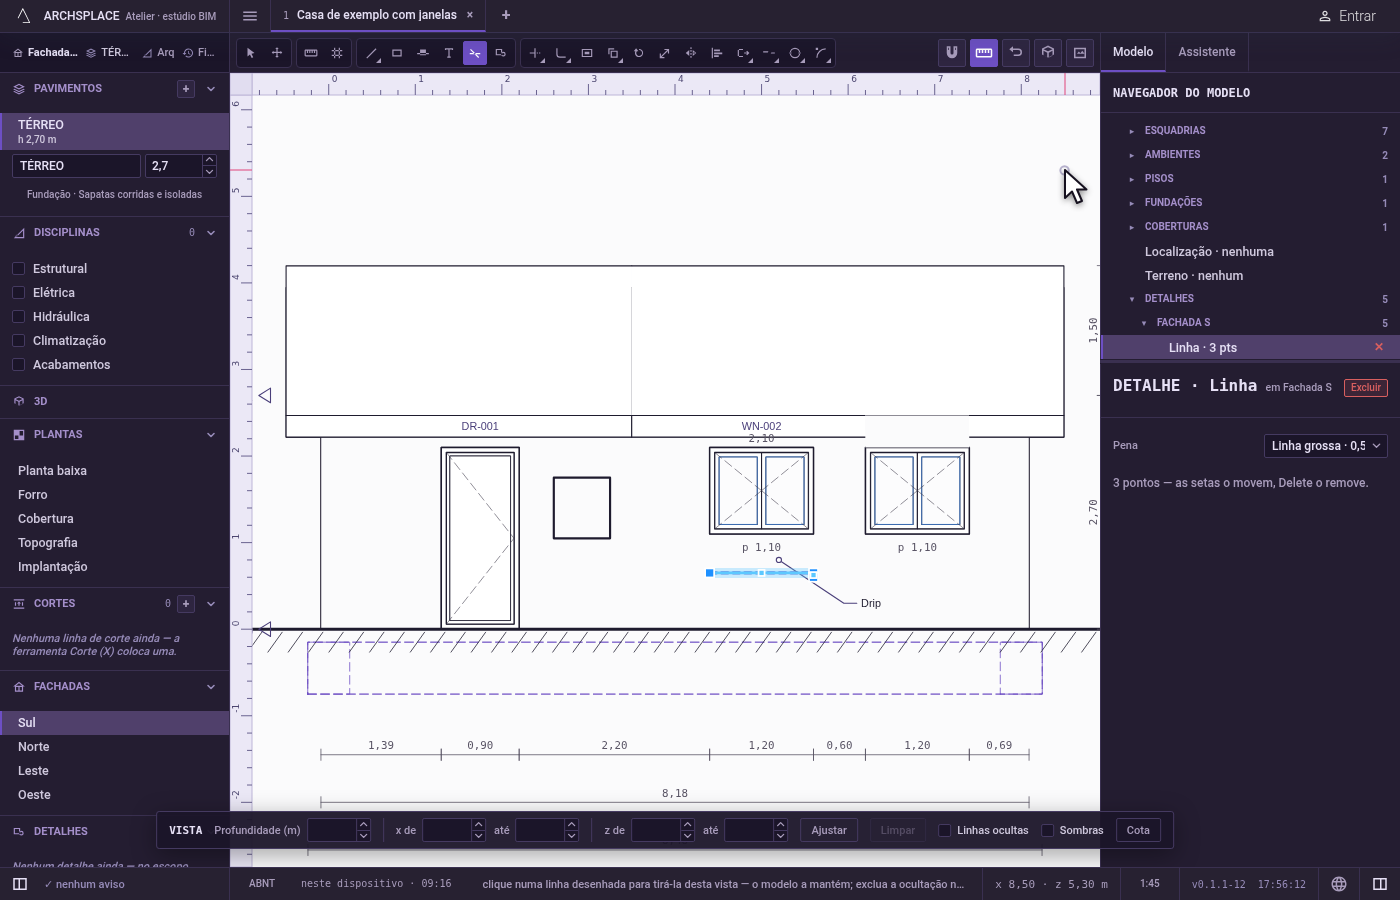
Task: Select the Rotate tool icon
Action: pyautogui.click(x=639, y=53)
